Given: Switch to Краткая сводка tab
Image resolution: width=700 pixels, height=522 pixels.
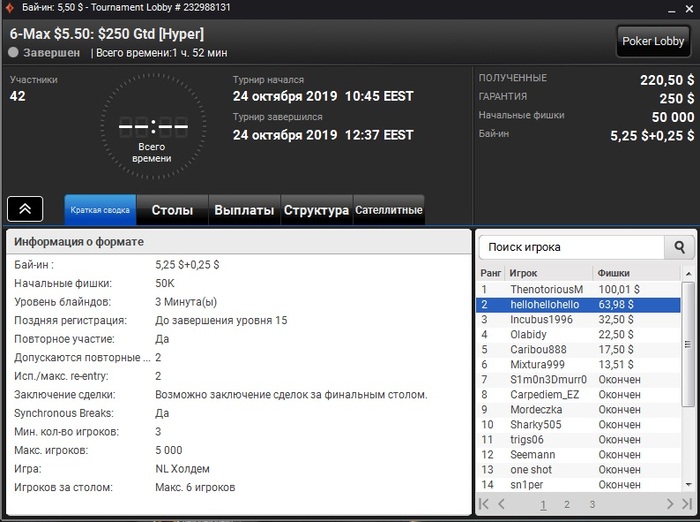Looking at the screenshot, I should coord(100,209).
